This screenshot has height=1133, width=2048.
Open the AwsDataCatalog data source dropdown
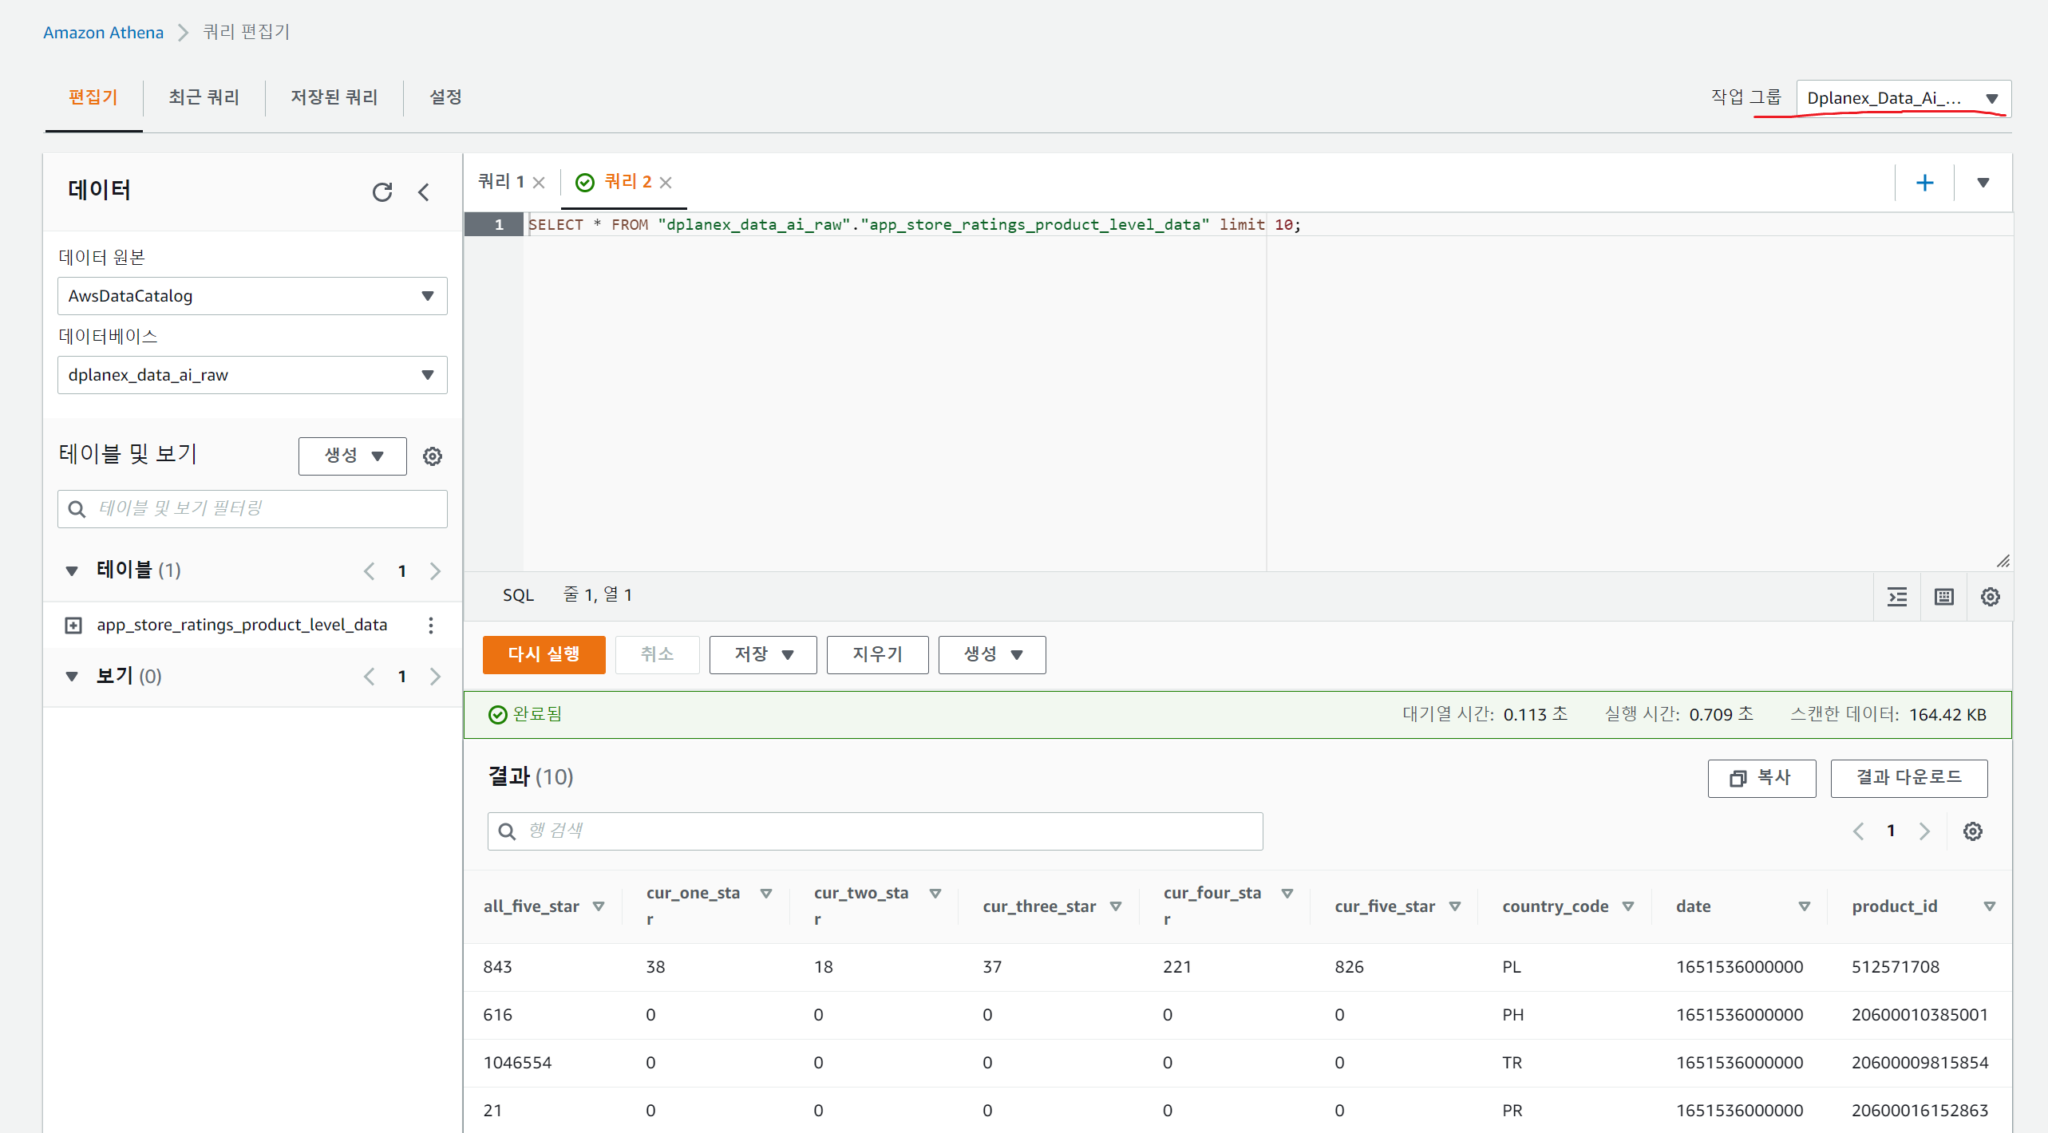click(252, 296)
